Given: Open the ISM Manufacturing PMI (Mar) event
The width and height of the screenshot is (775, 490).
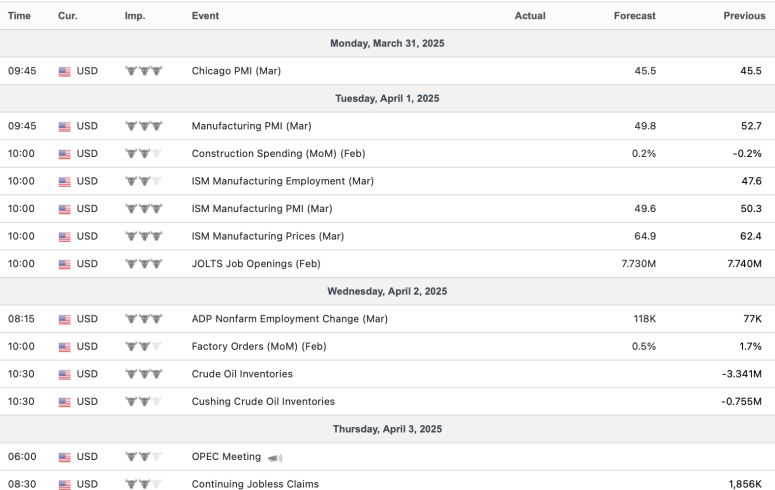Looking at the screenshot, I should click(262, 209).
